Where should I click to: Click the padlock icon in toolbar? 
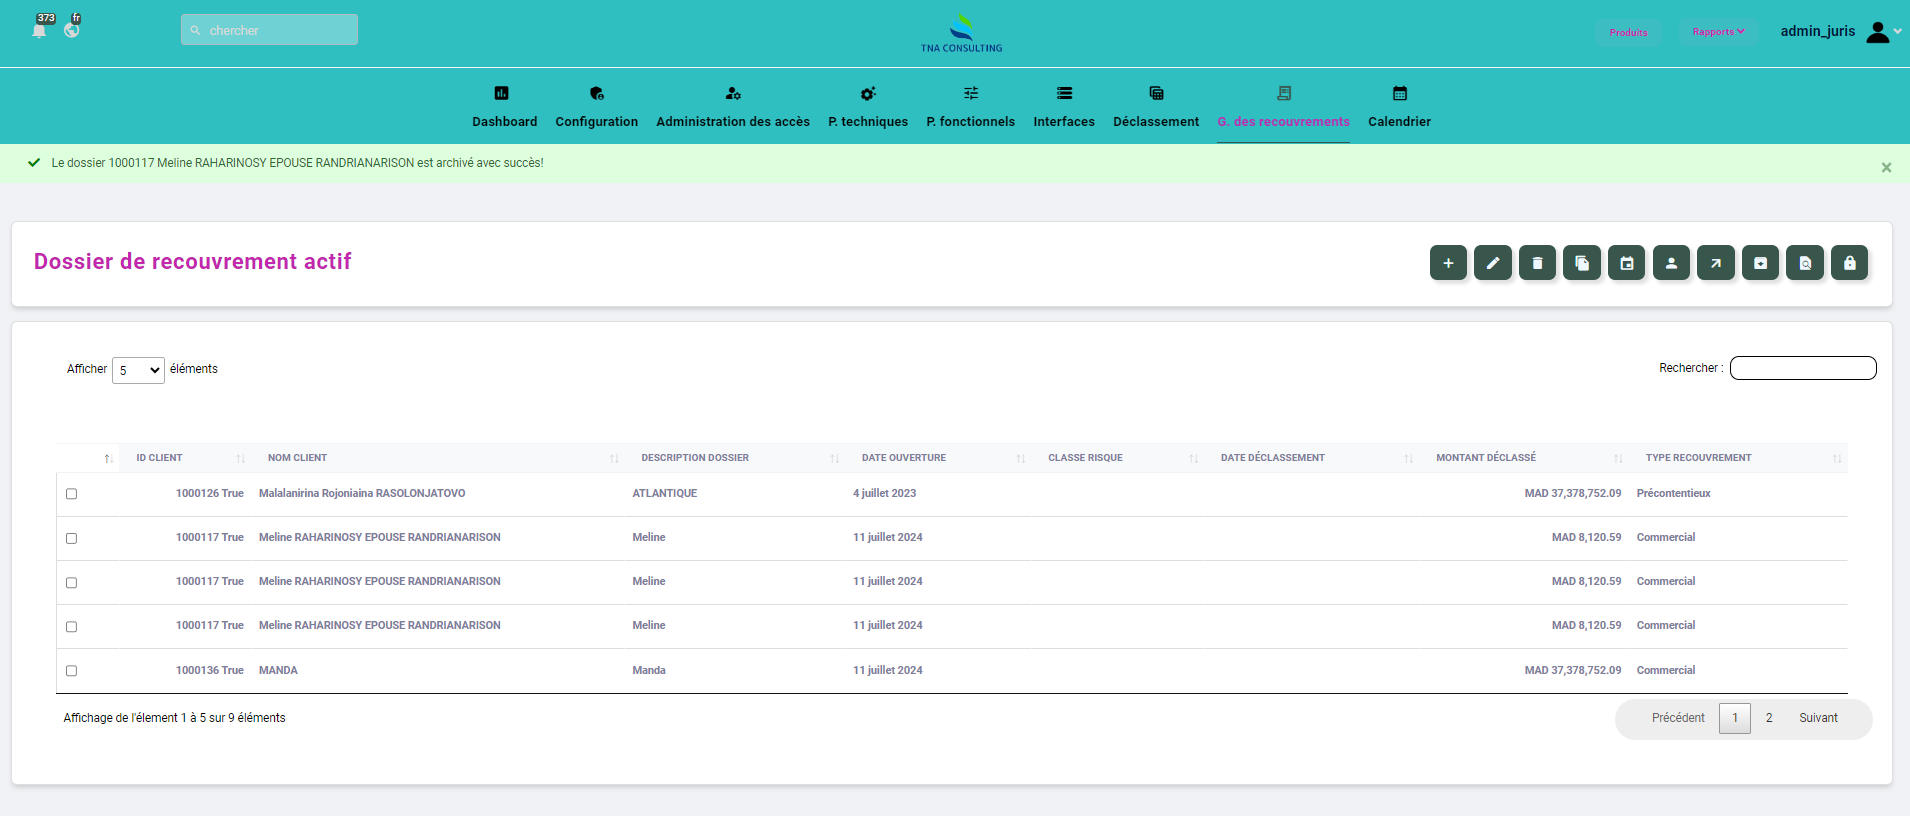click(1849, 263)
